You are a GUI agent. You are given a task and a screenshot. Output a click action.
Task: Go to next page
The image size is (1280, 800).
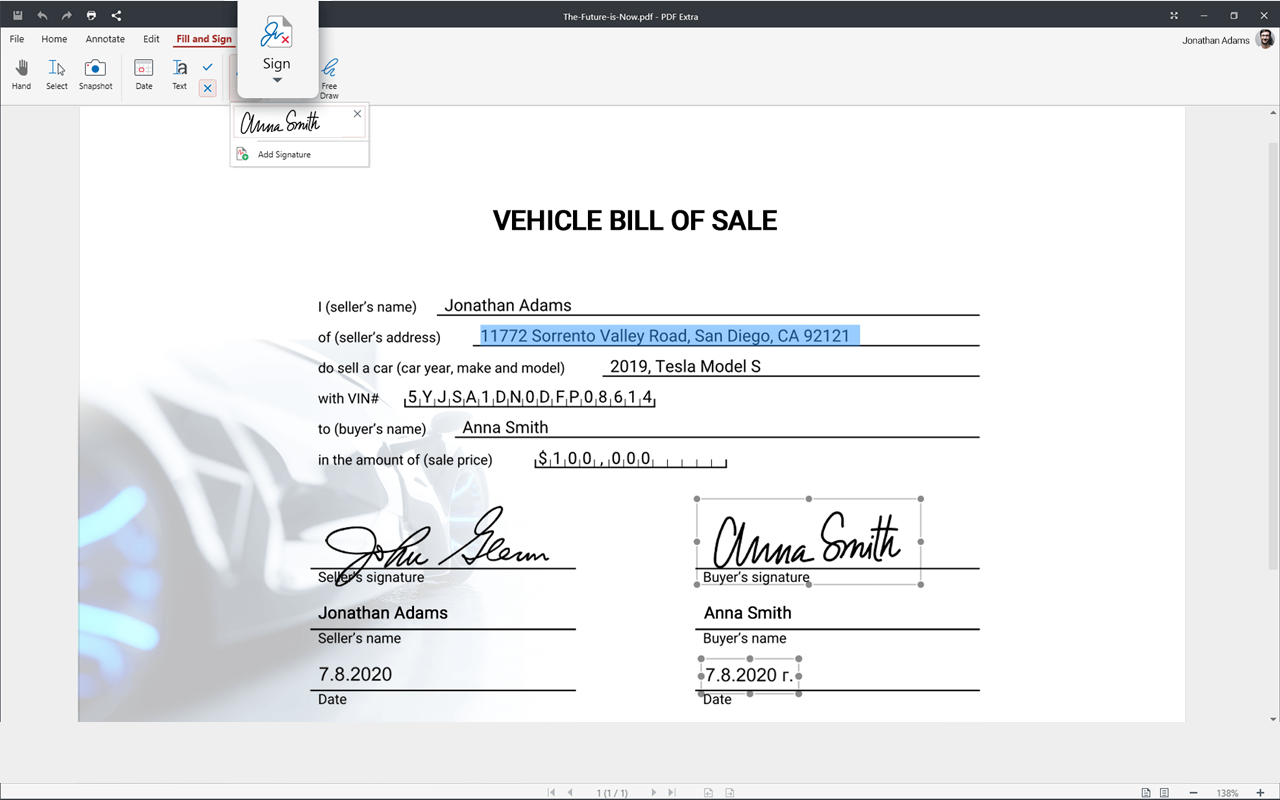[x=654, y=792]
